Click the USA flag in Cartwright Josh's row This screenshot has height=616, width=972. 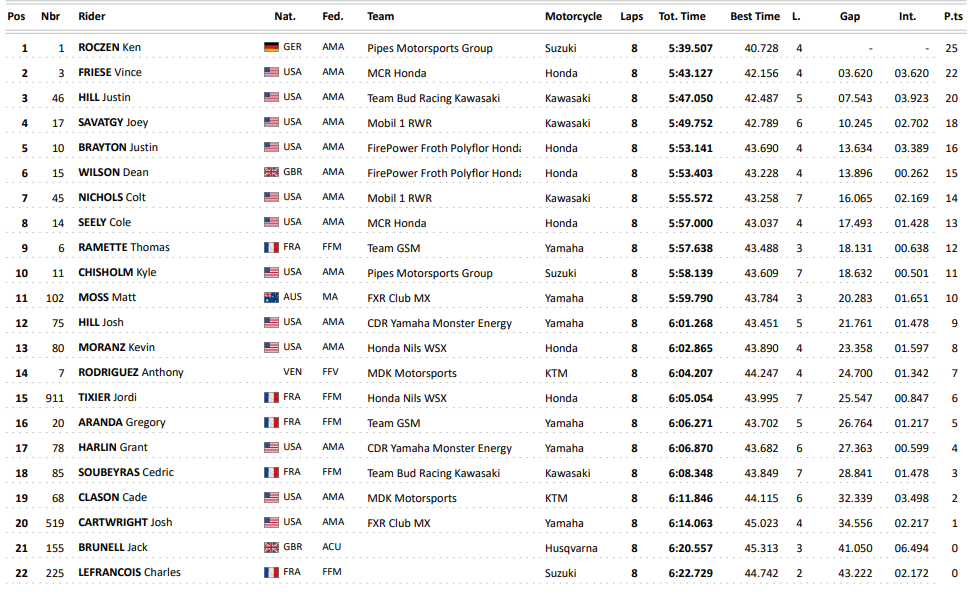271,522
